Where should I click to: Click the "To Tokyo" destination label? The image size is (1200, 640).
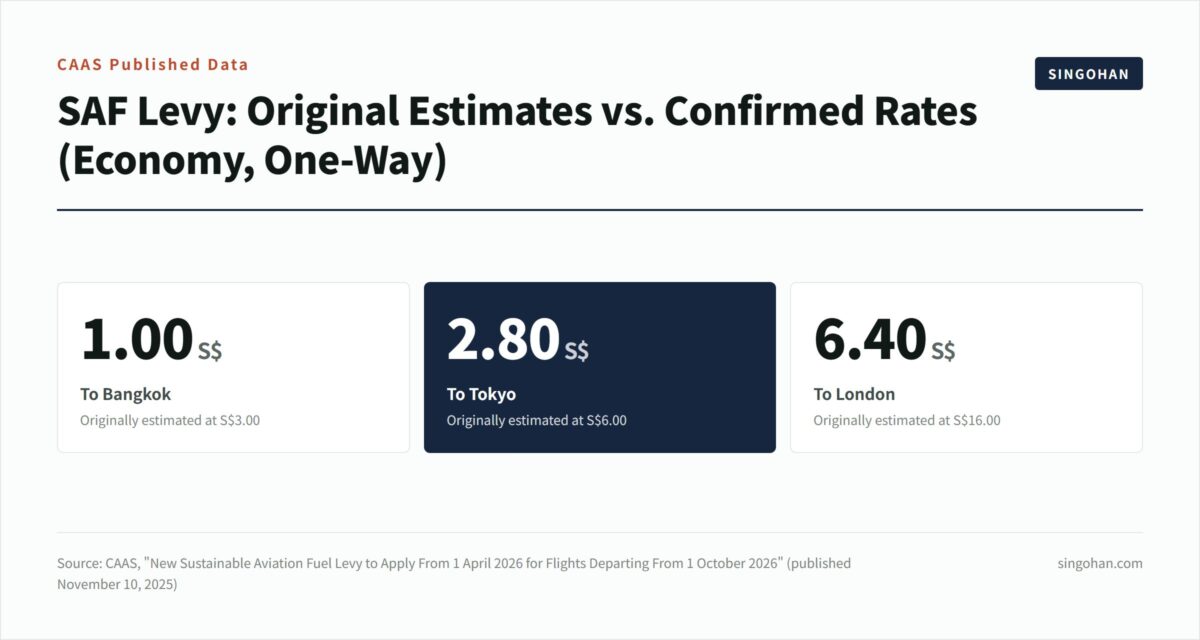coord(481,394)
